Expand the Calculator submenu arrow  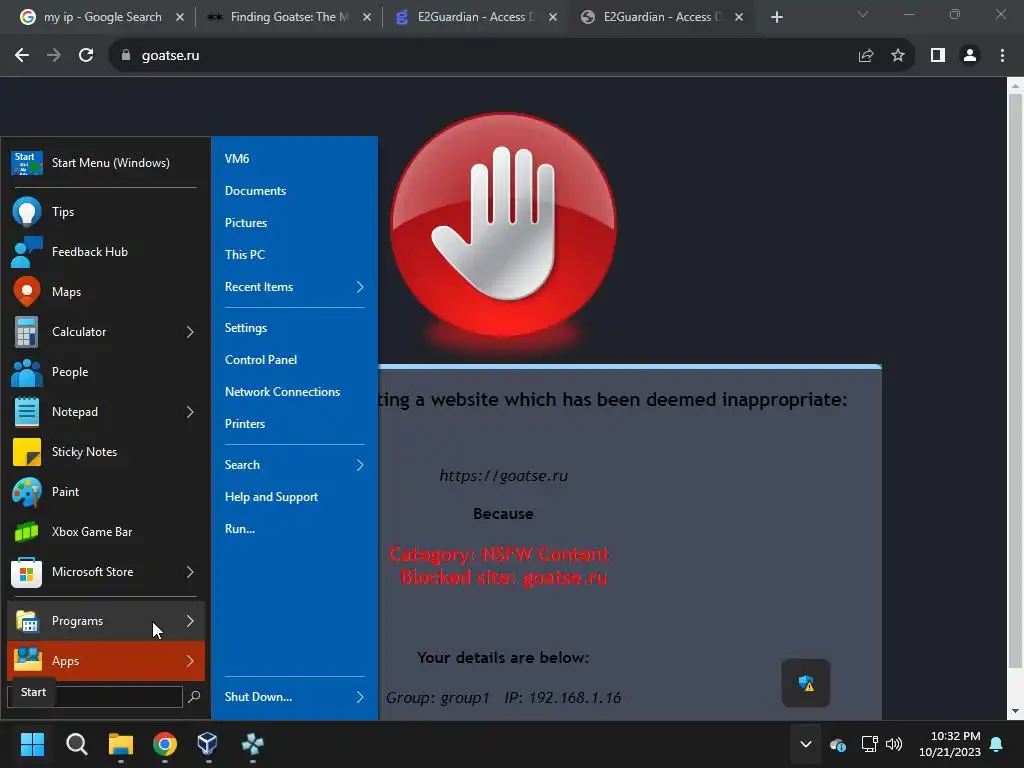[x=190, y=332]
